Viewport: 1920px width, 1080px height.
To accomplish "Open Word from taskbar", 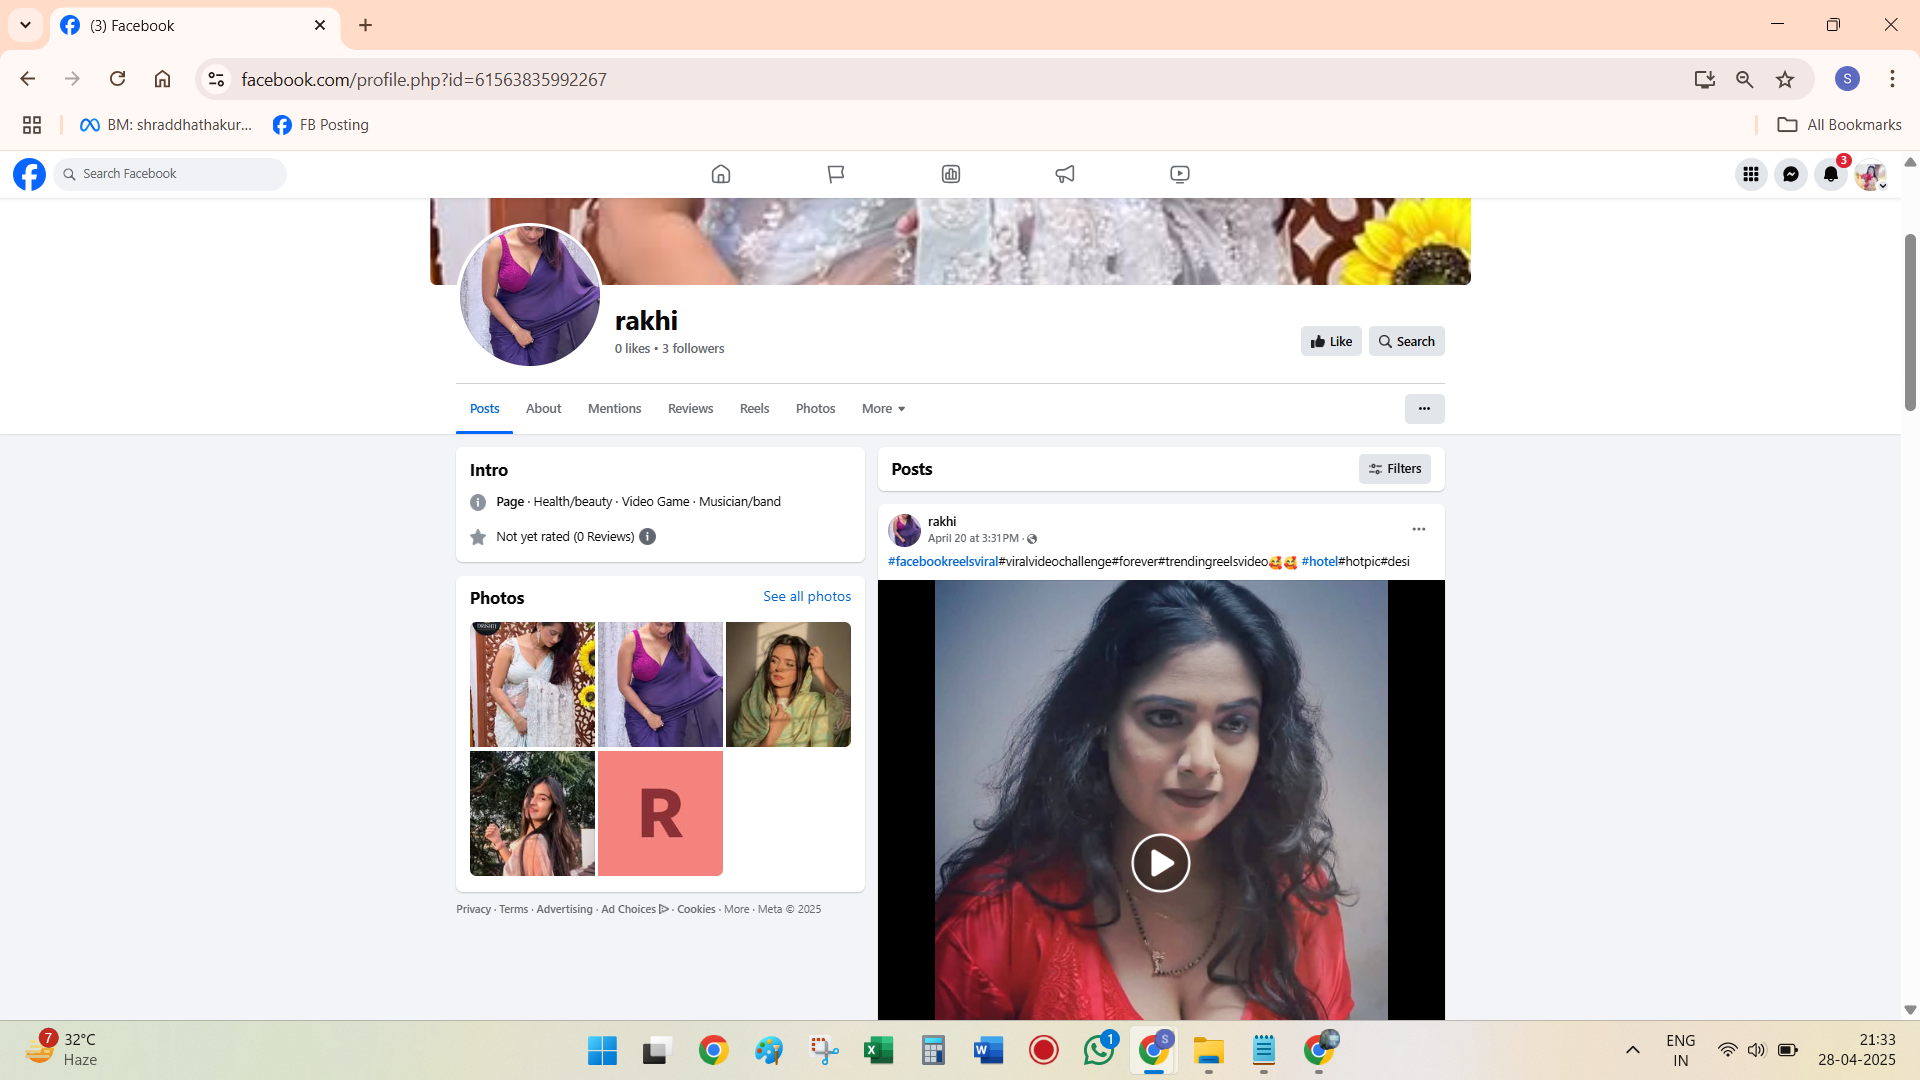I will pos(988,1050).
